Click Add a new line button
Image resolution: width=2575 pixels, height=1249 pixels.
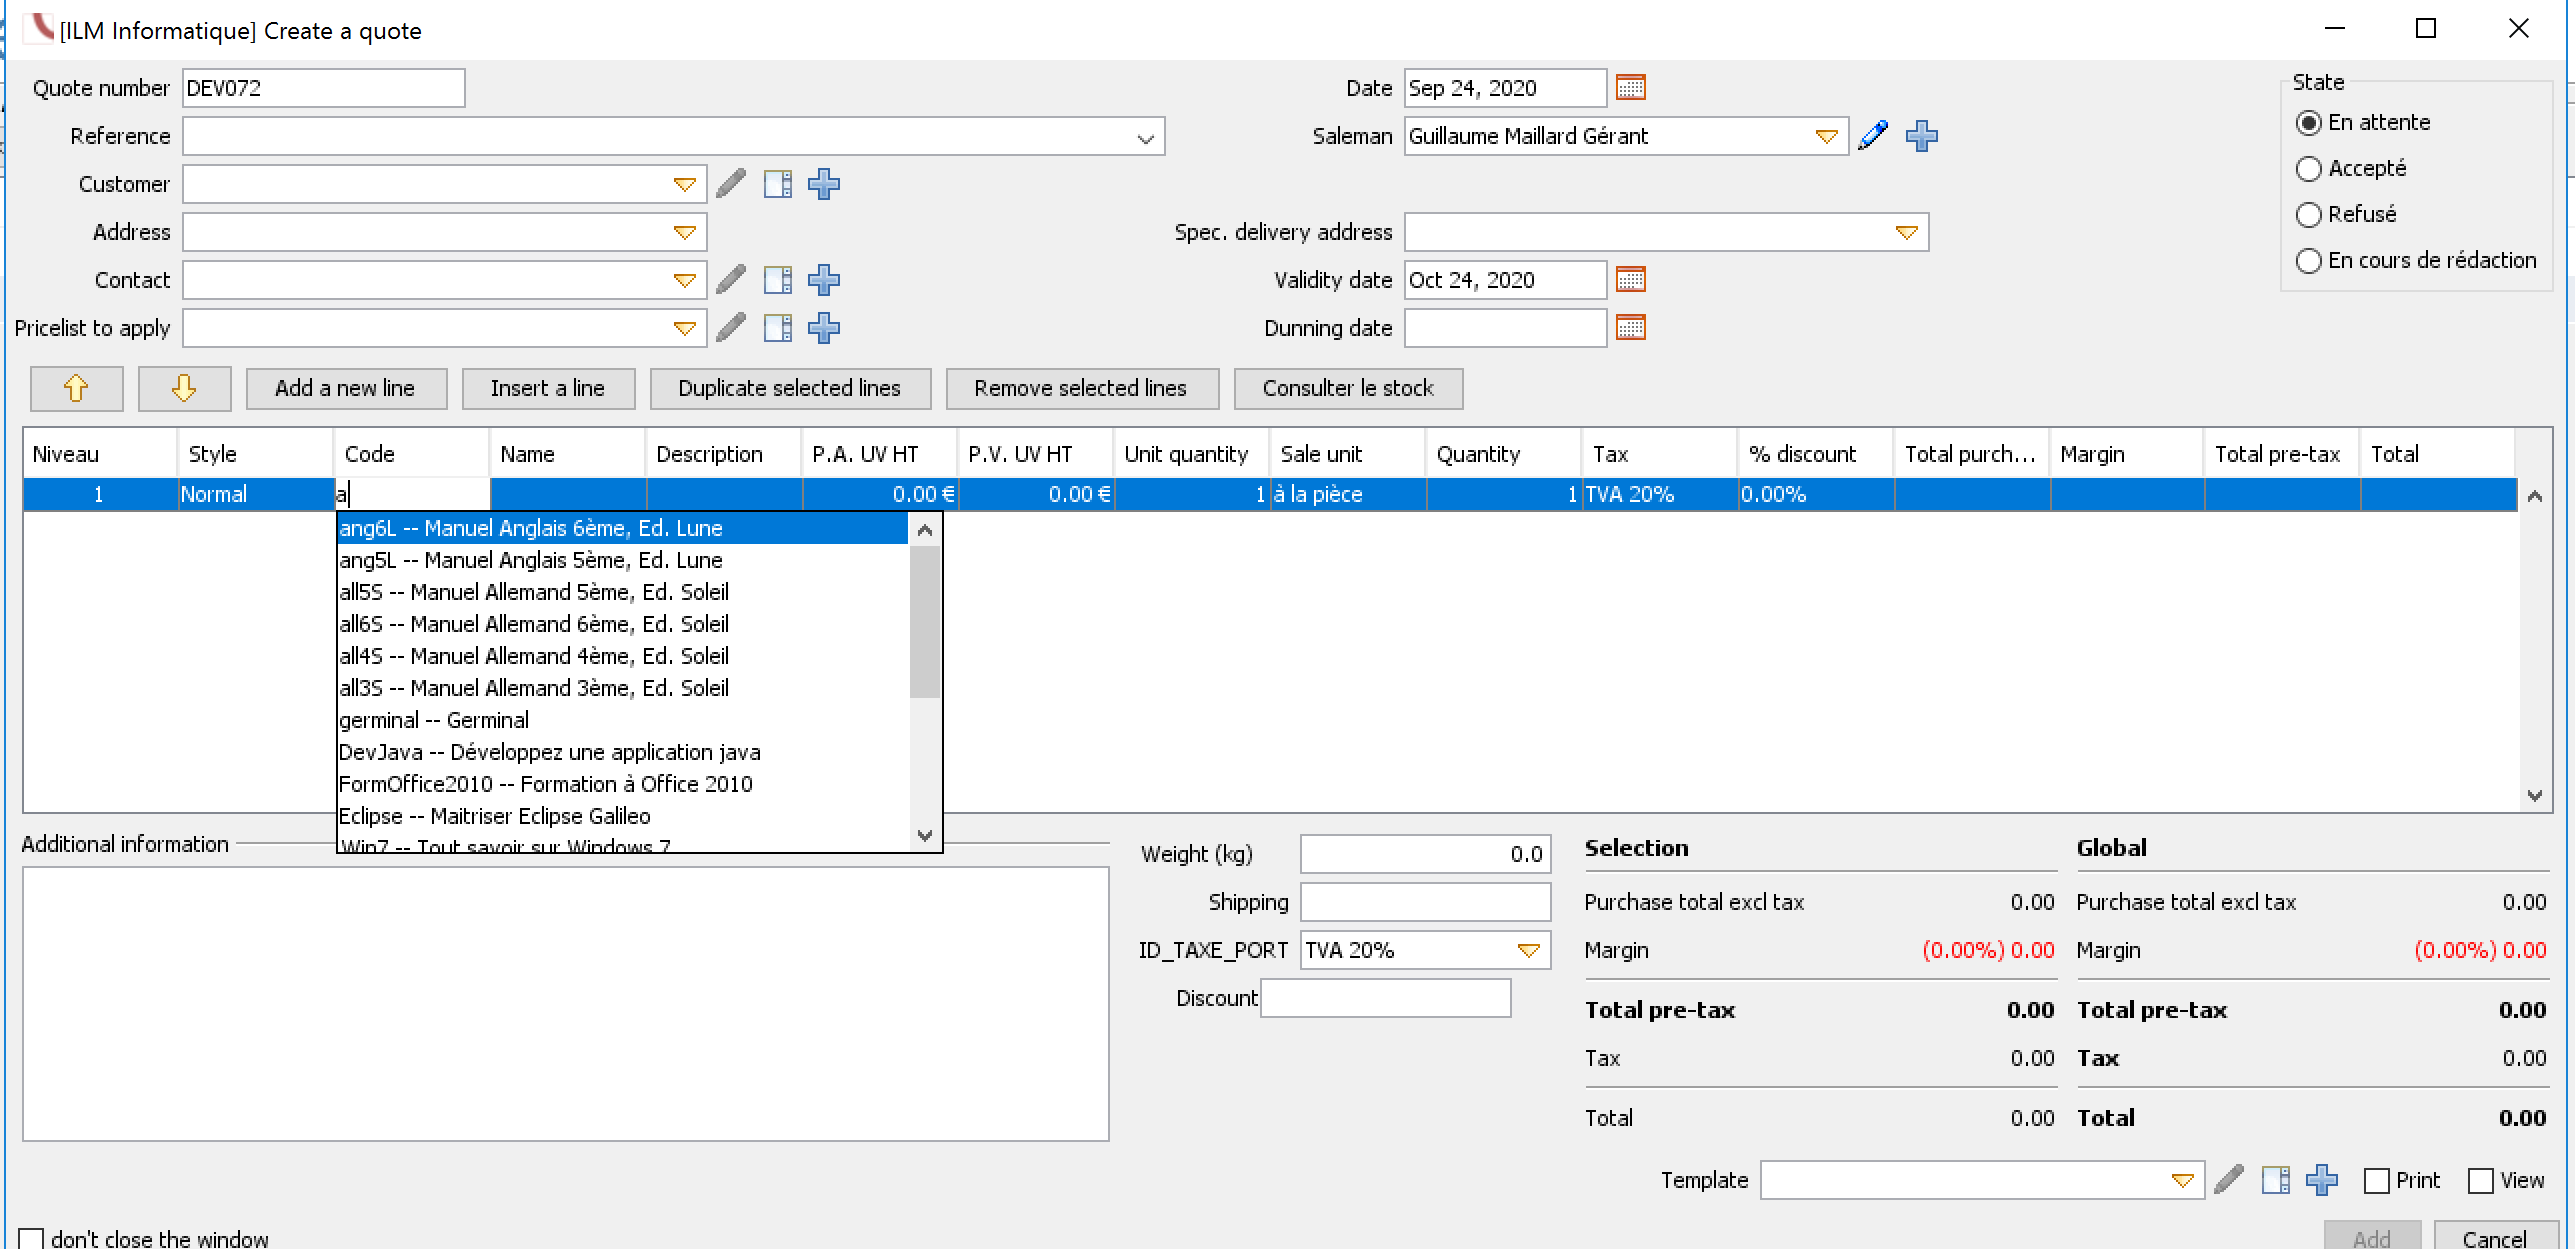(345, 389)
